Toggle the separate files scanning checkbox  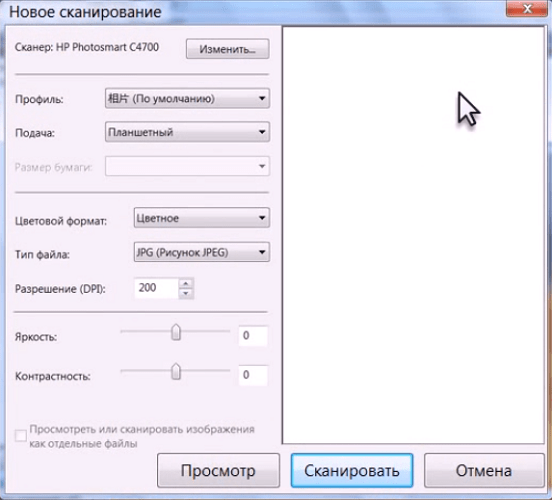click(21, 436)
